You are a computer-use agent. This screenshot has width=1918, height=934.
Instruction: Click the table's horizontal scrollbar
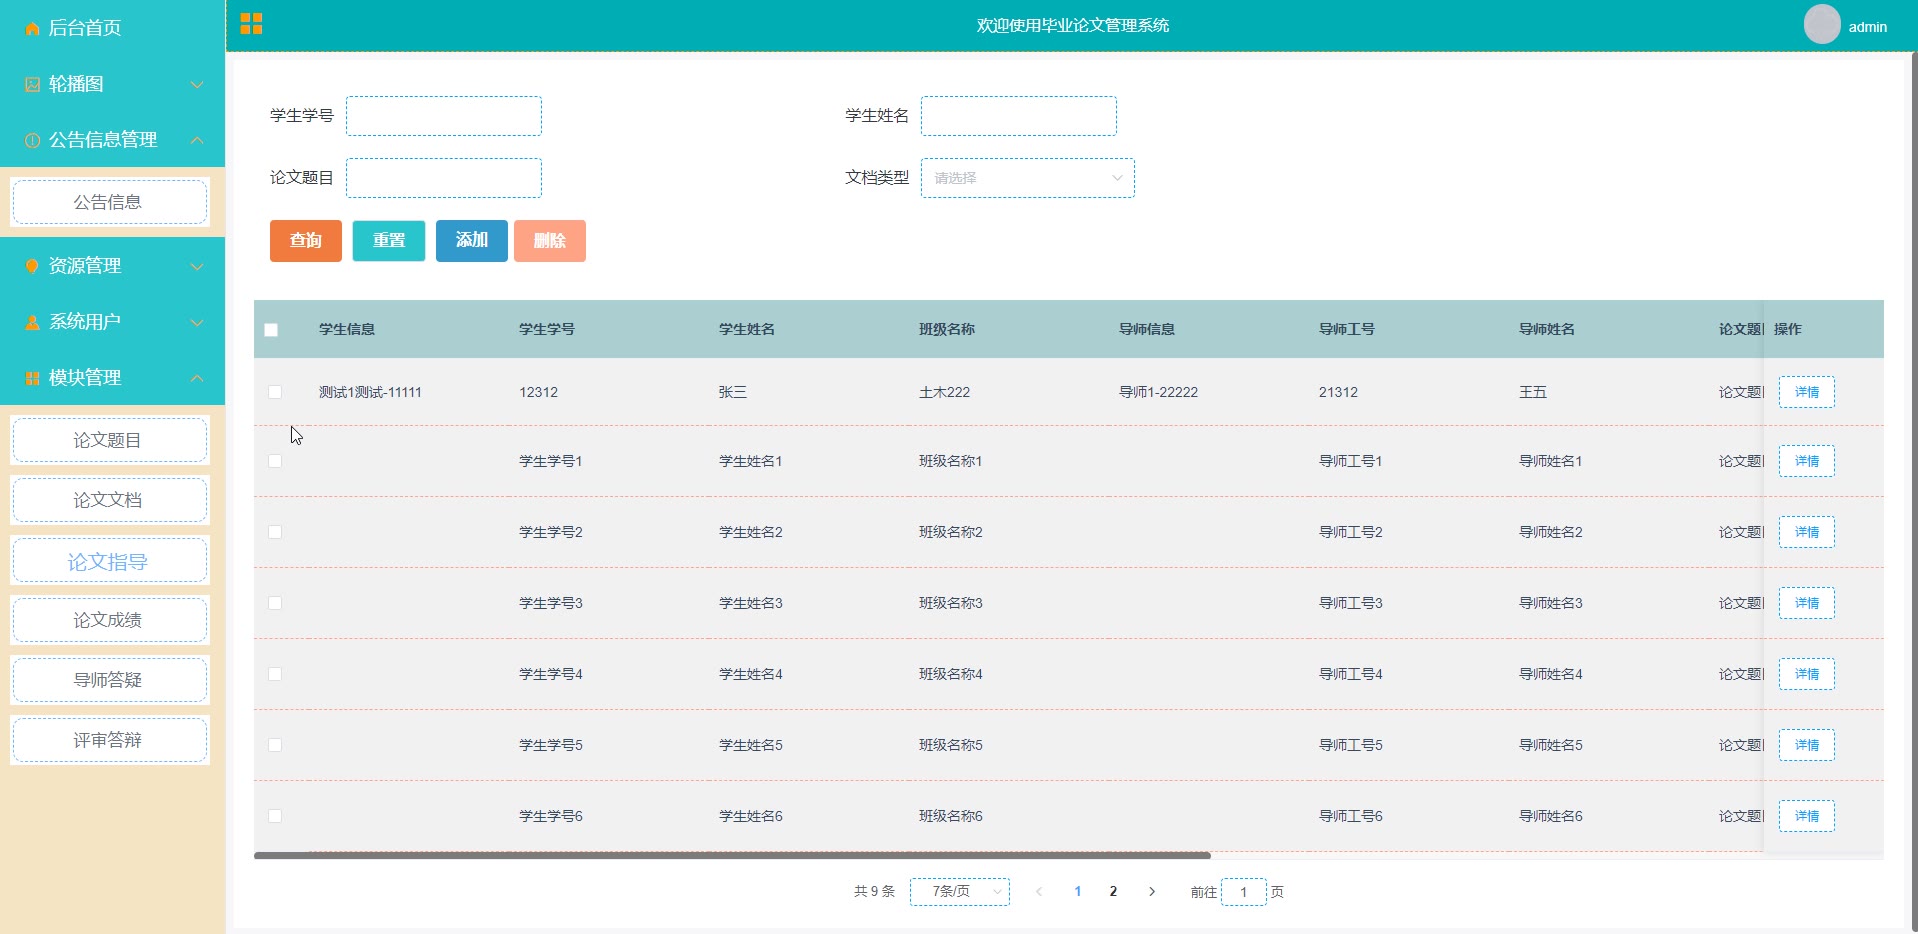tap(732, 856)
